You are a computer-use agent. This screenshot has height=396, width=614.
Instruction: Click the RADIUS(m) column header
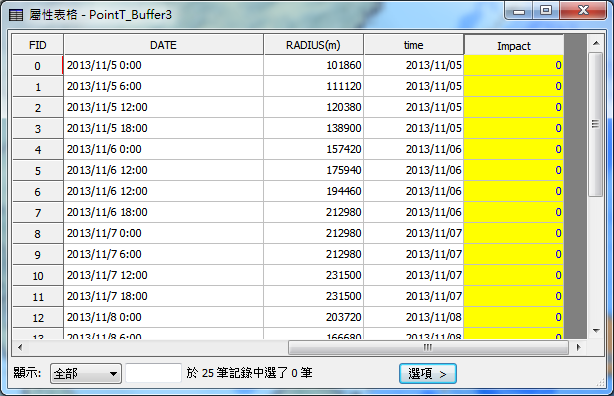point(313,45)
